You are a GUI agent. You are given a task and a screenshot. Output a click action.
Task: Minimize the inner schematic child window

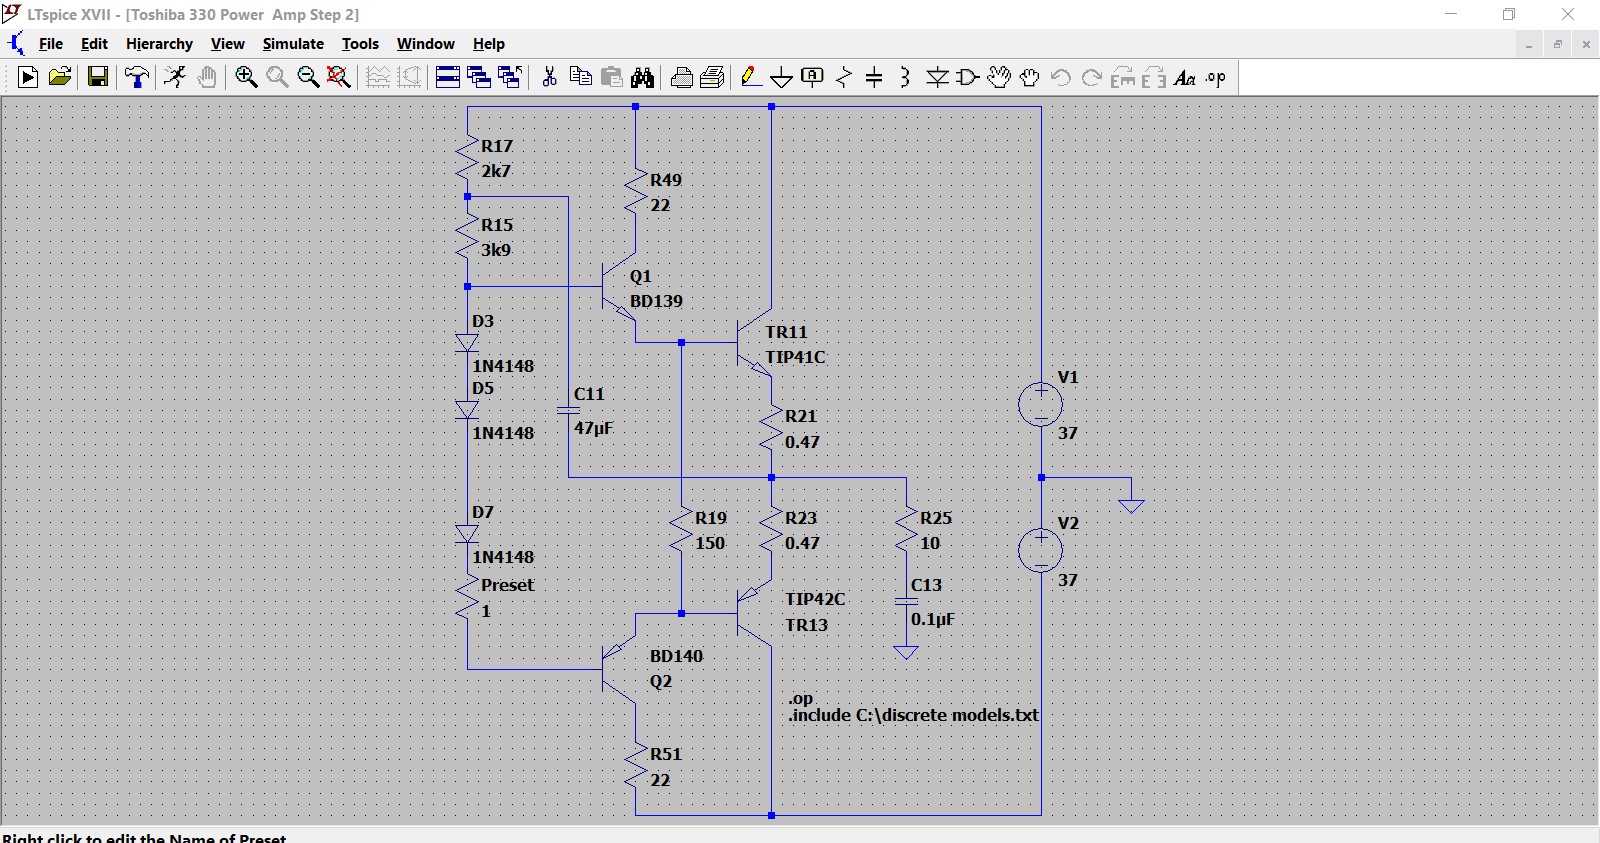point(1529,44)
